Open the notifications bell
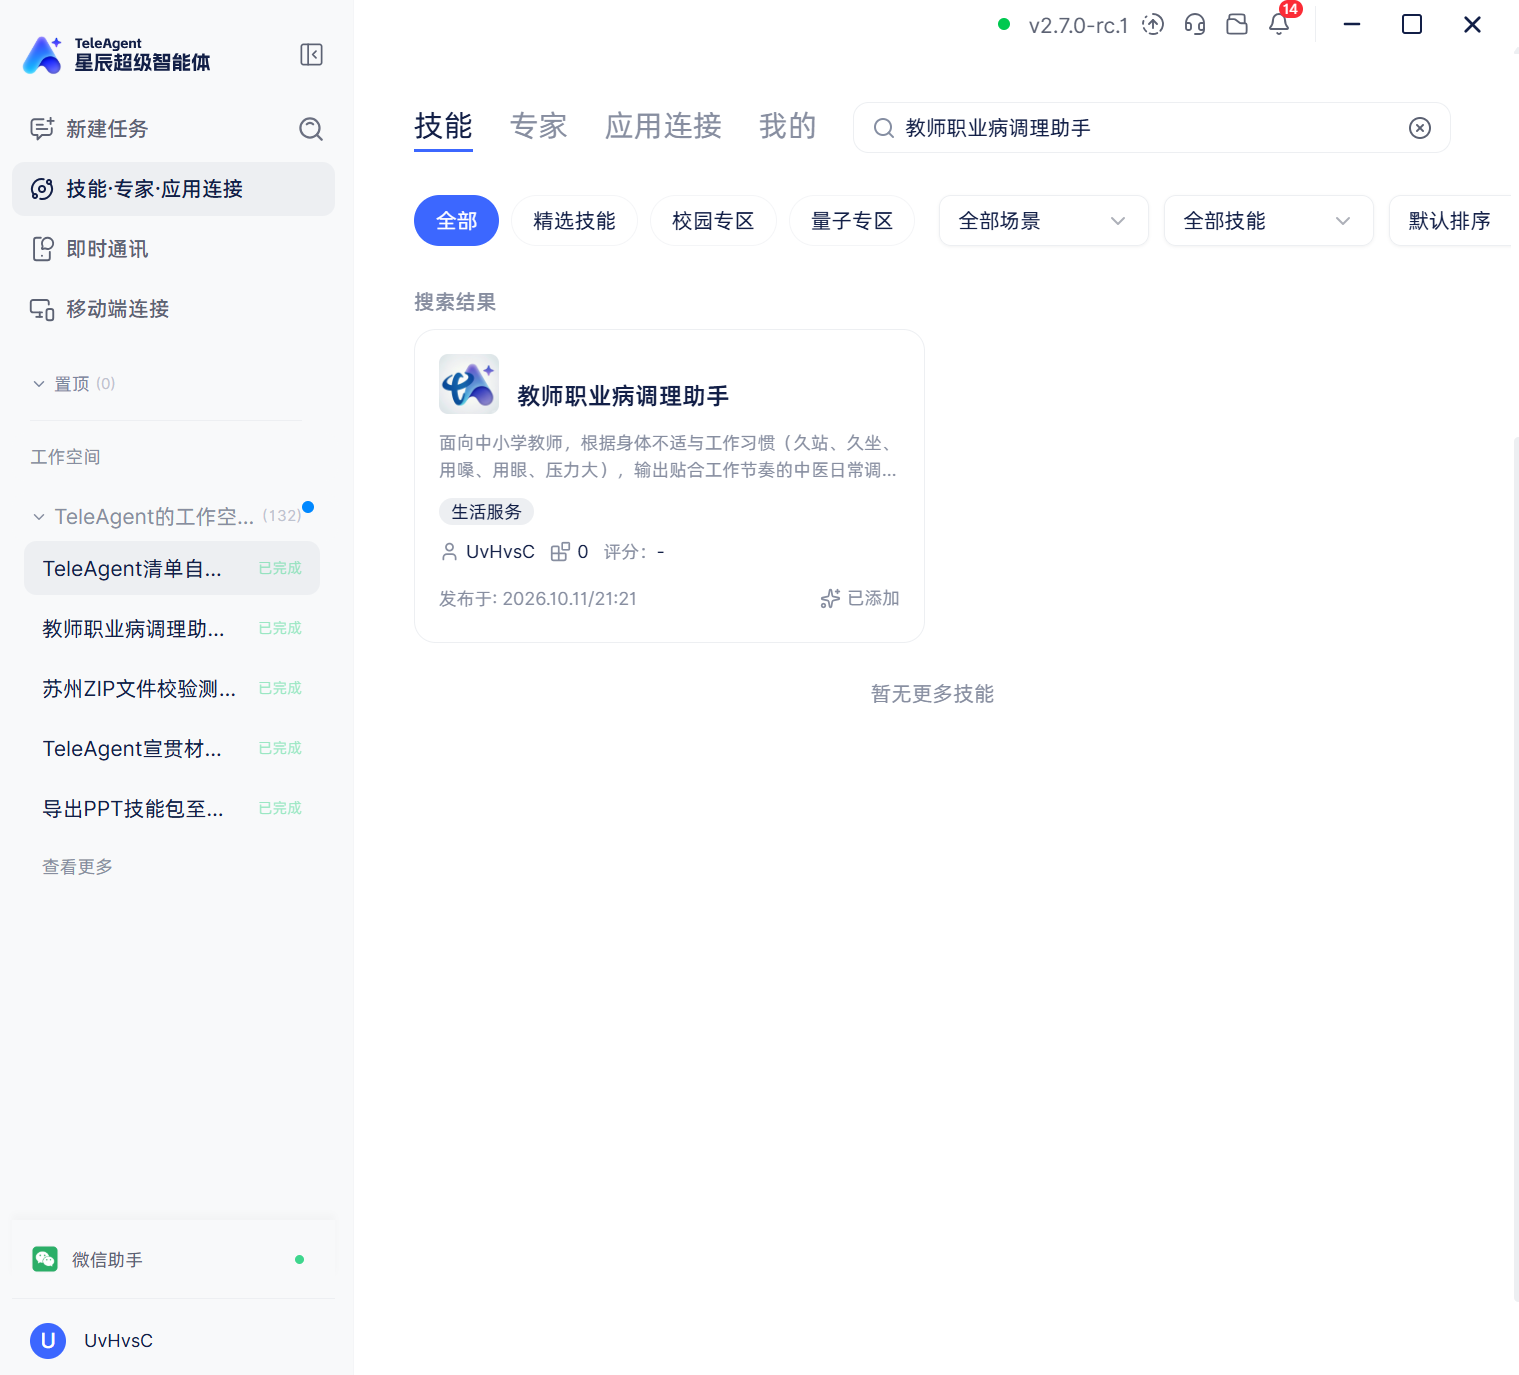1519x1375 pixels. pyautogui.click(x=1279, y=25)
